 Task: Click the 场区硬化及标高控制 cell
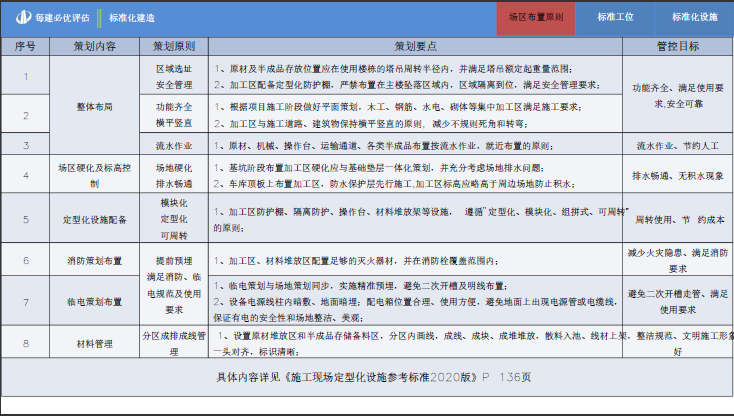click(x=95, y=175)
